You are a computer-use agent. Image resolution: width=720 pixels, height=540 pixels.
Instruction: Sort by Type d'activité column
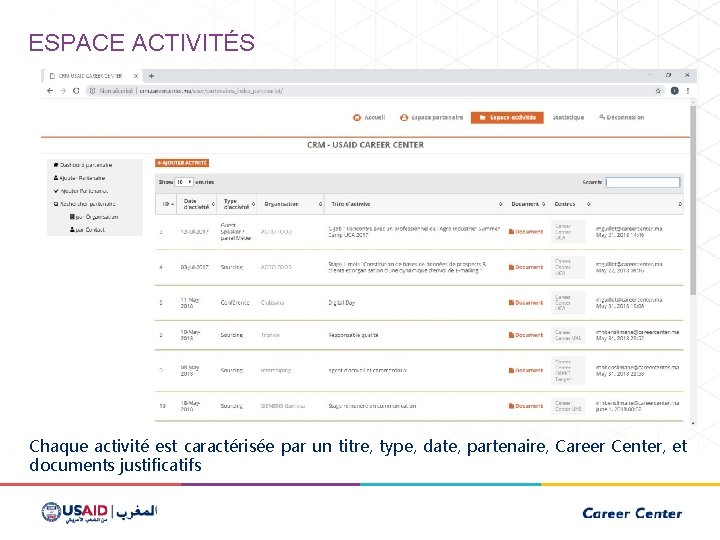[238, 204]
